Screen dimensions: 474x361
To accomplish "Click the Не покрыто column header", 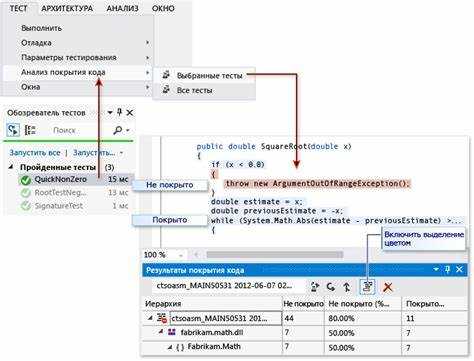I will pyautogui.click(x=303, y=304).
